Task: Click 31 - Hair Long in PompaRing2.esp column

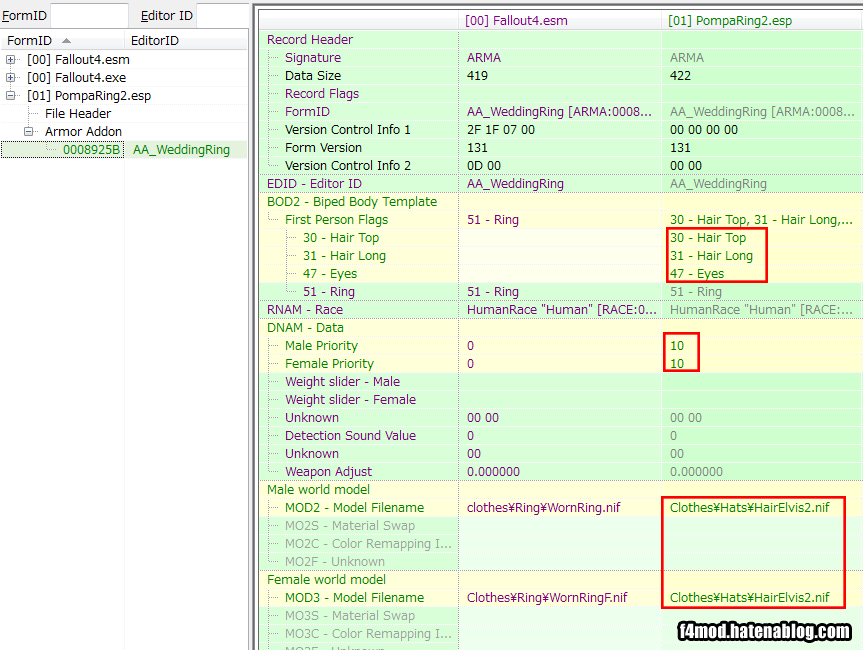Action: point(711,256)
